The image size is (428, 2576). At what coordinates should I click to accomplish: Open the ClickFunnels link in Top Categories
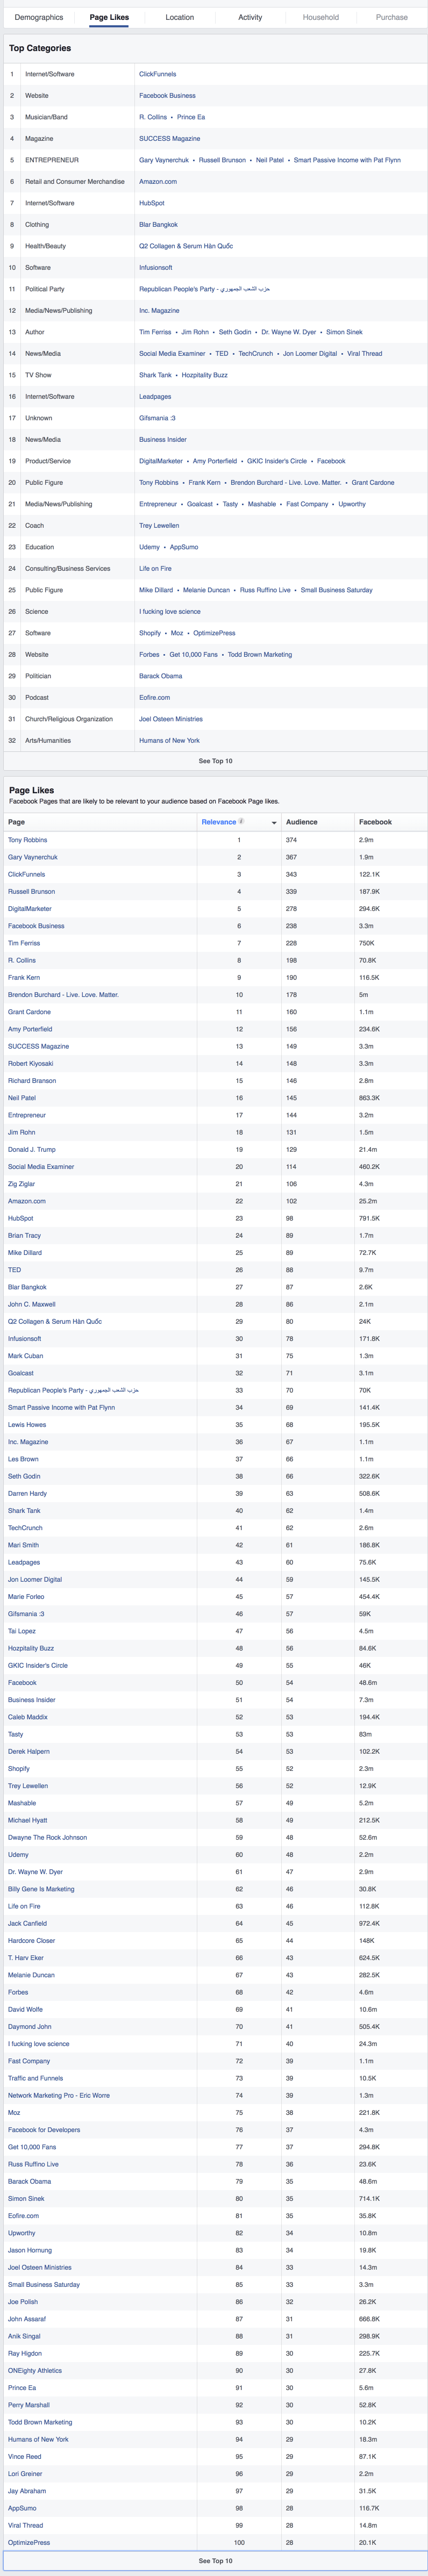157,74
